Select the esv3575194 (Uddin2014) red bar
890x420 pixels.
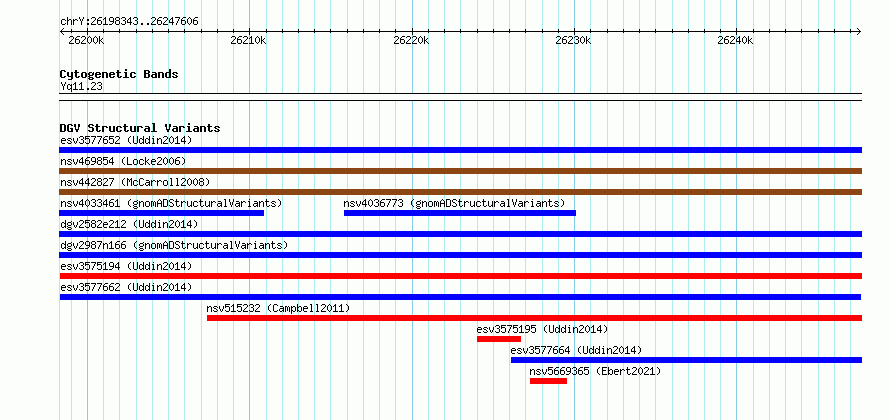pyautogui.click(x=460, y=276)
